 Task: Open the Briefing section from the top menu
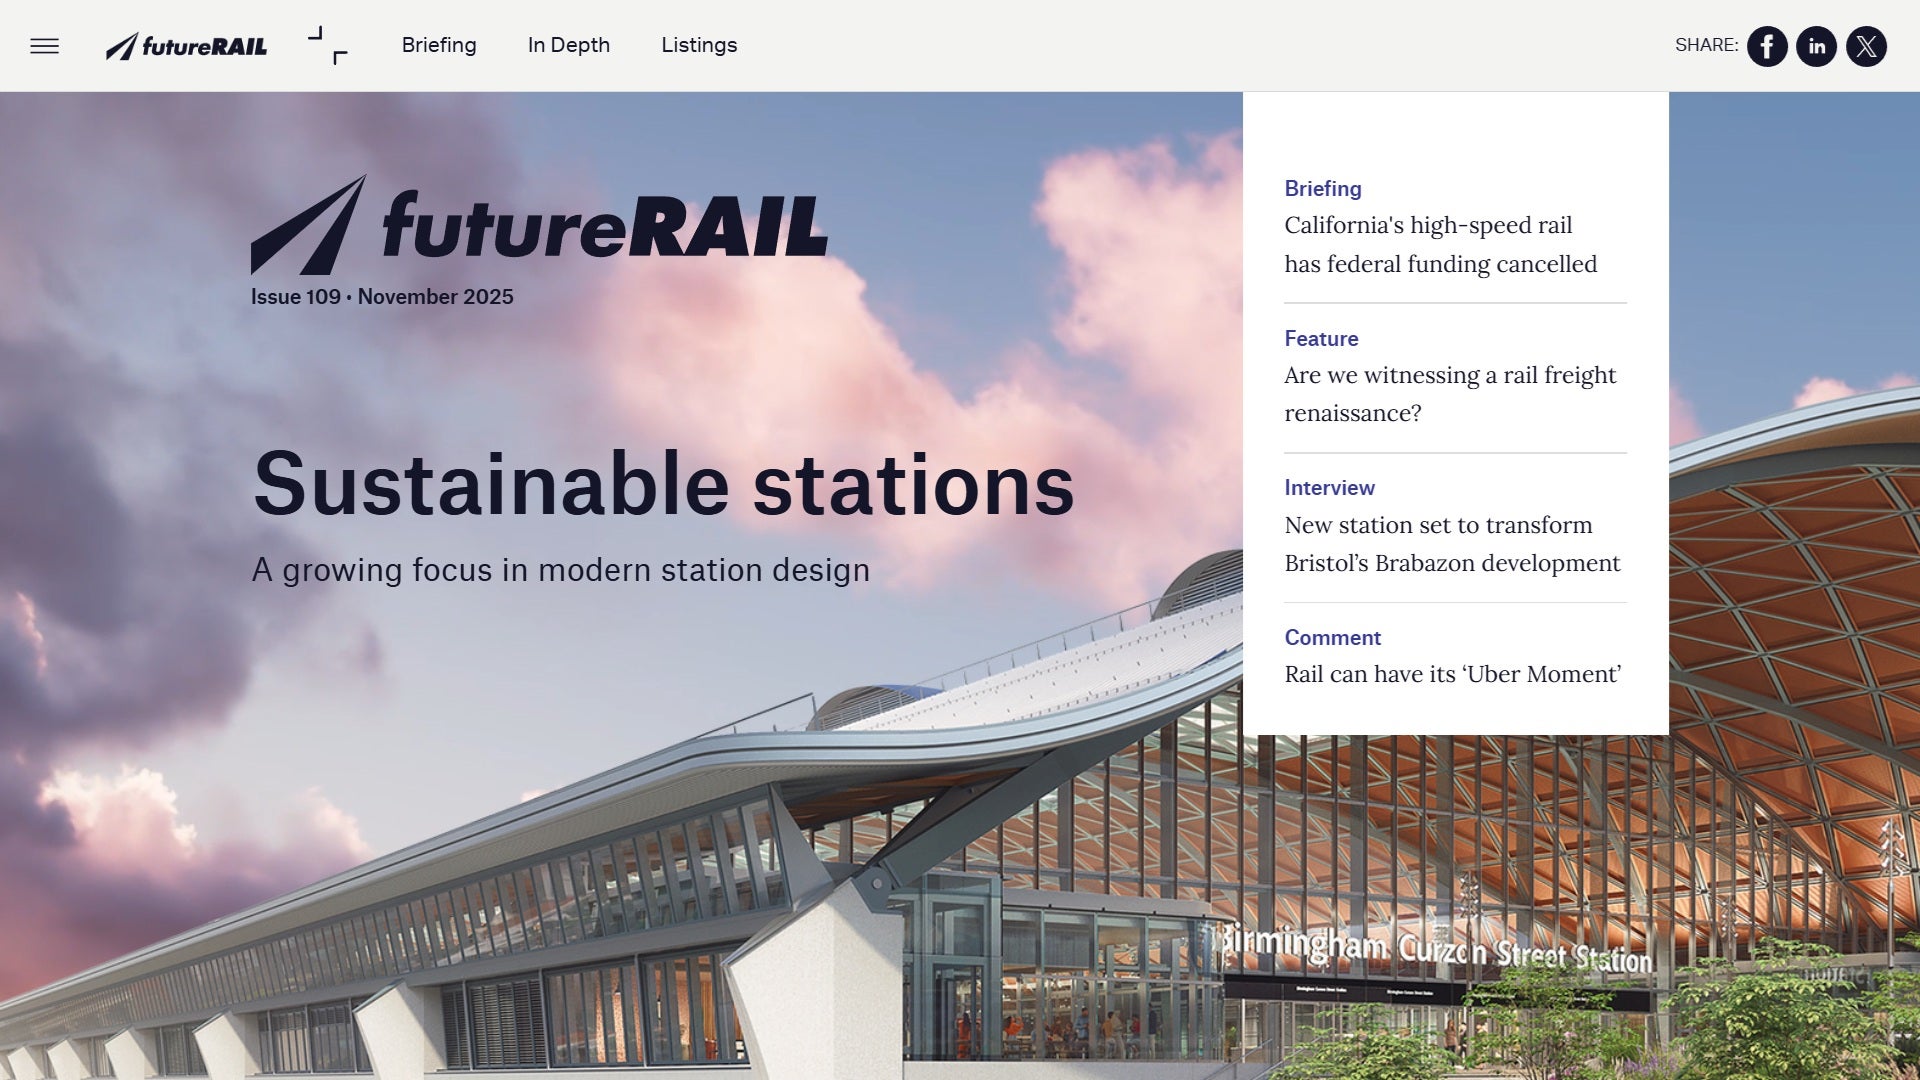point(439,45)
